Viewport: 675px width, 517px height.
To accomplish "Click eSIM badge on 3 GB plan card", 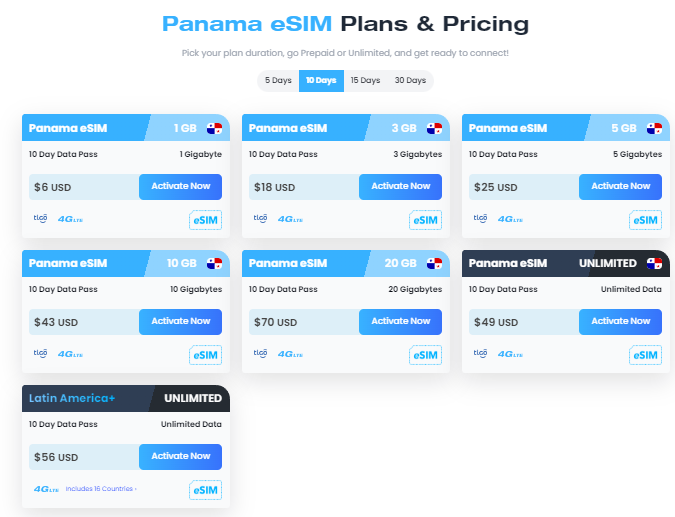I will coord(425,220).
